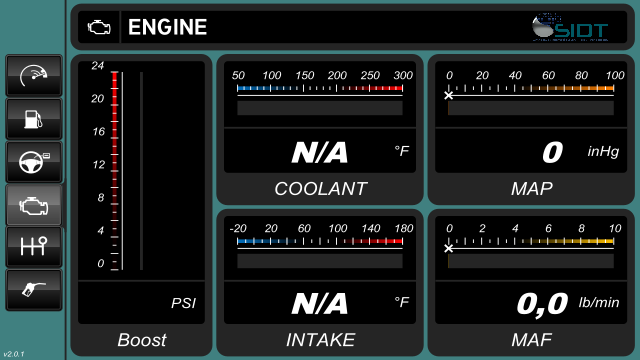Open the speedometer dashboard page
The image size is (640, 360).
click(33, 76)
